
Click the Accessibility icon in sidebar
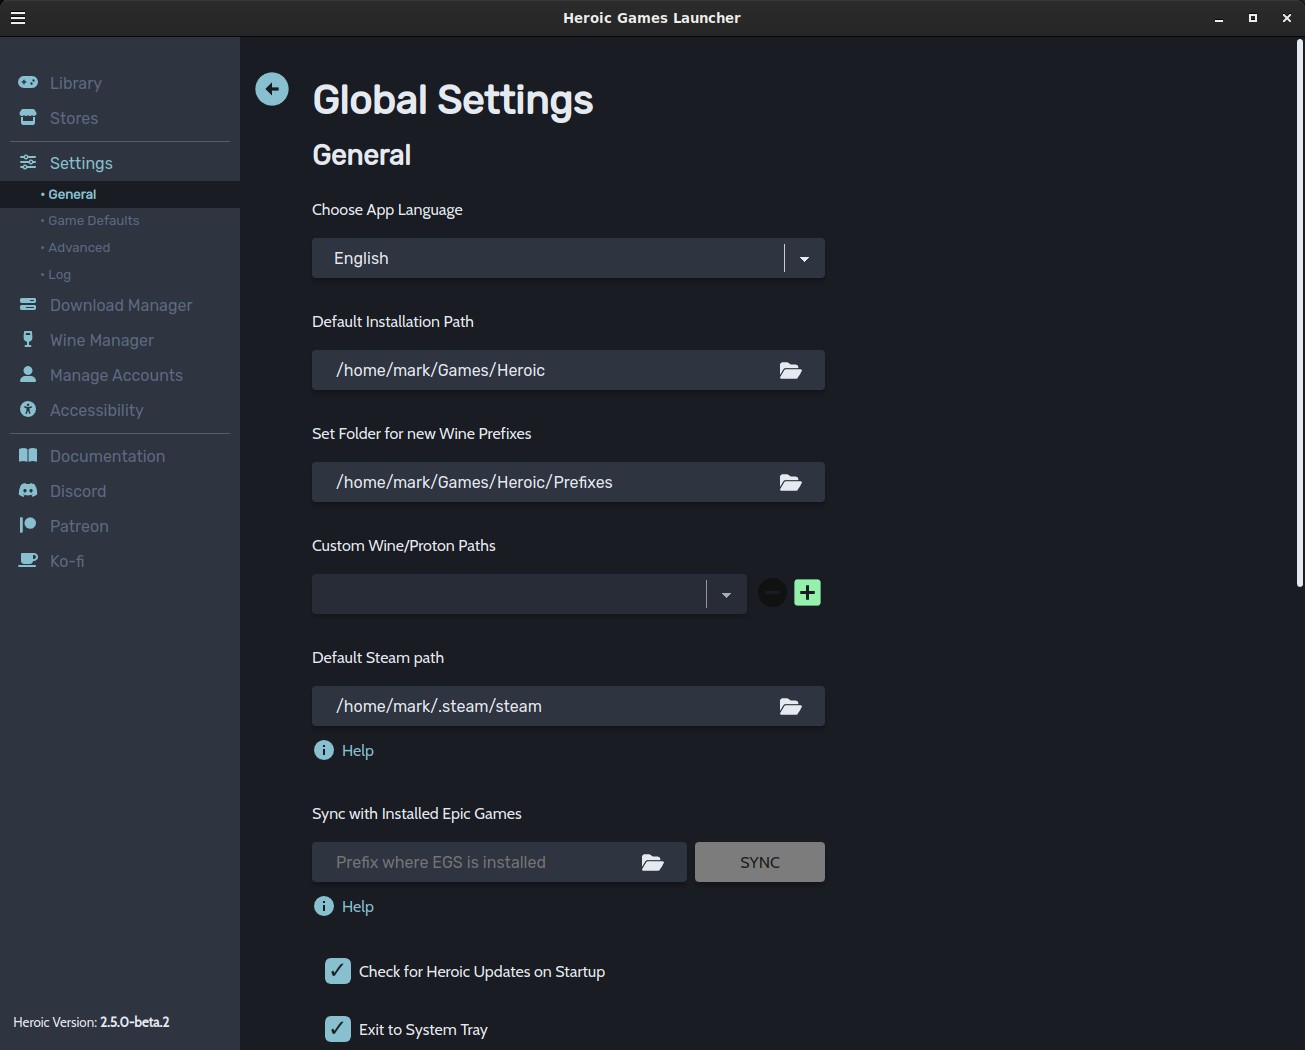(28, 409)
